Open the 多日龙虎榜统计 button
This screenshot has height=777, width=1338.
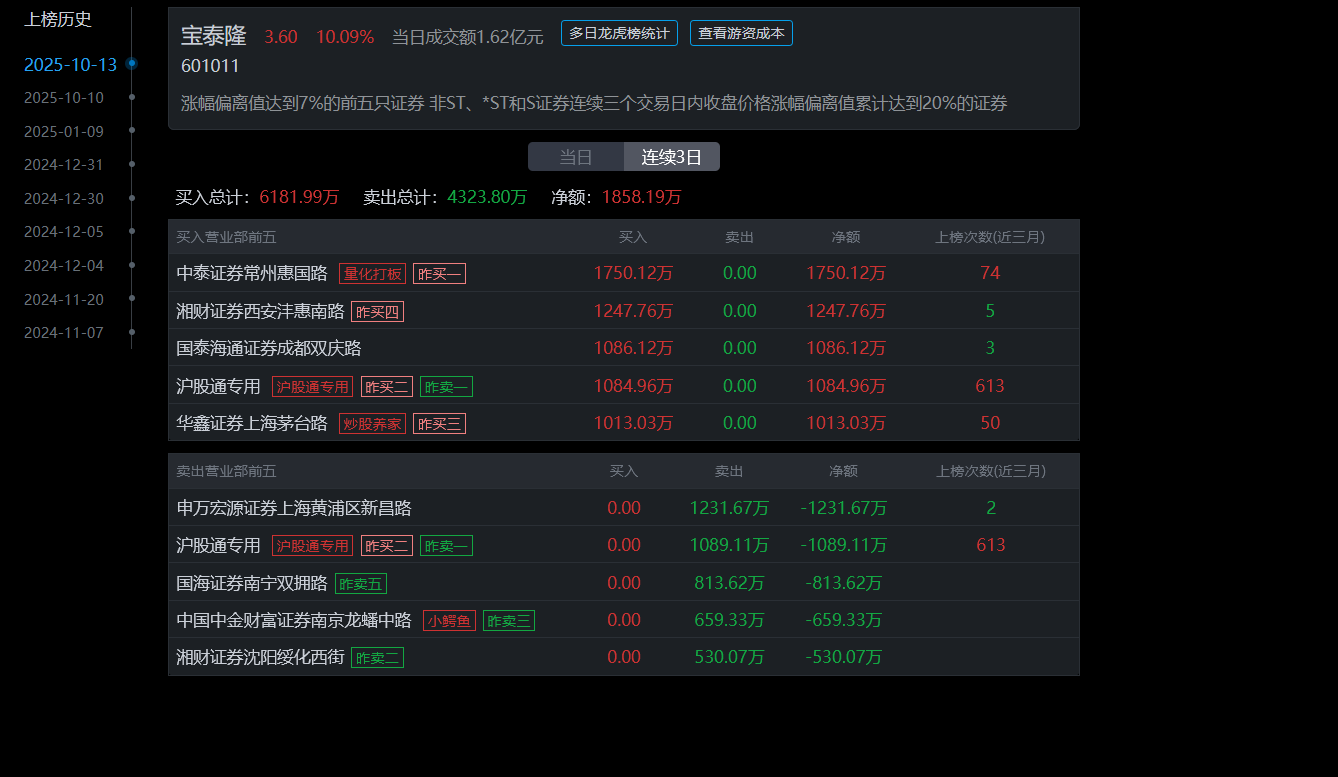[619, 33]
